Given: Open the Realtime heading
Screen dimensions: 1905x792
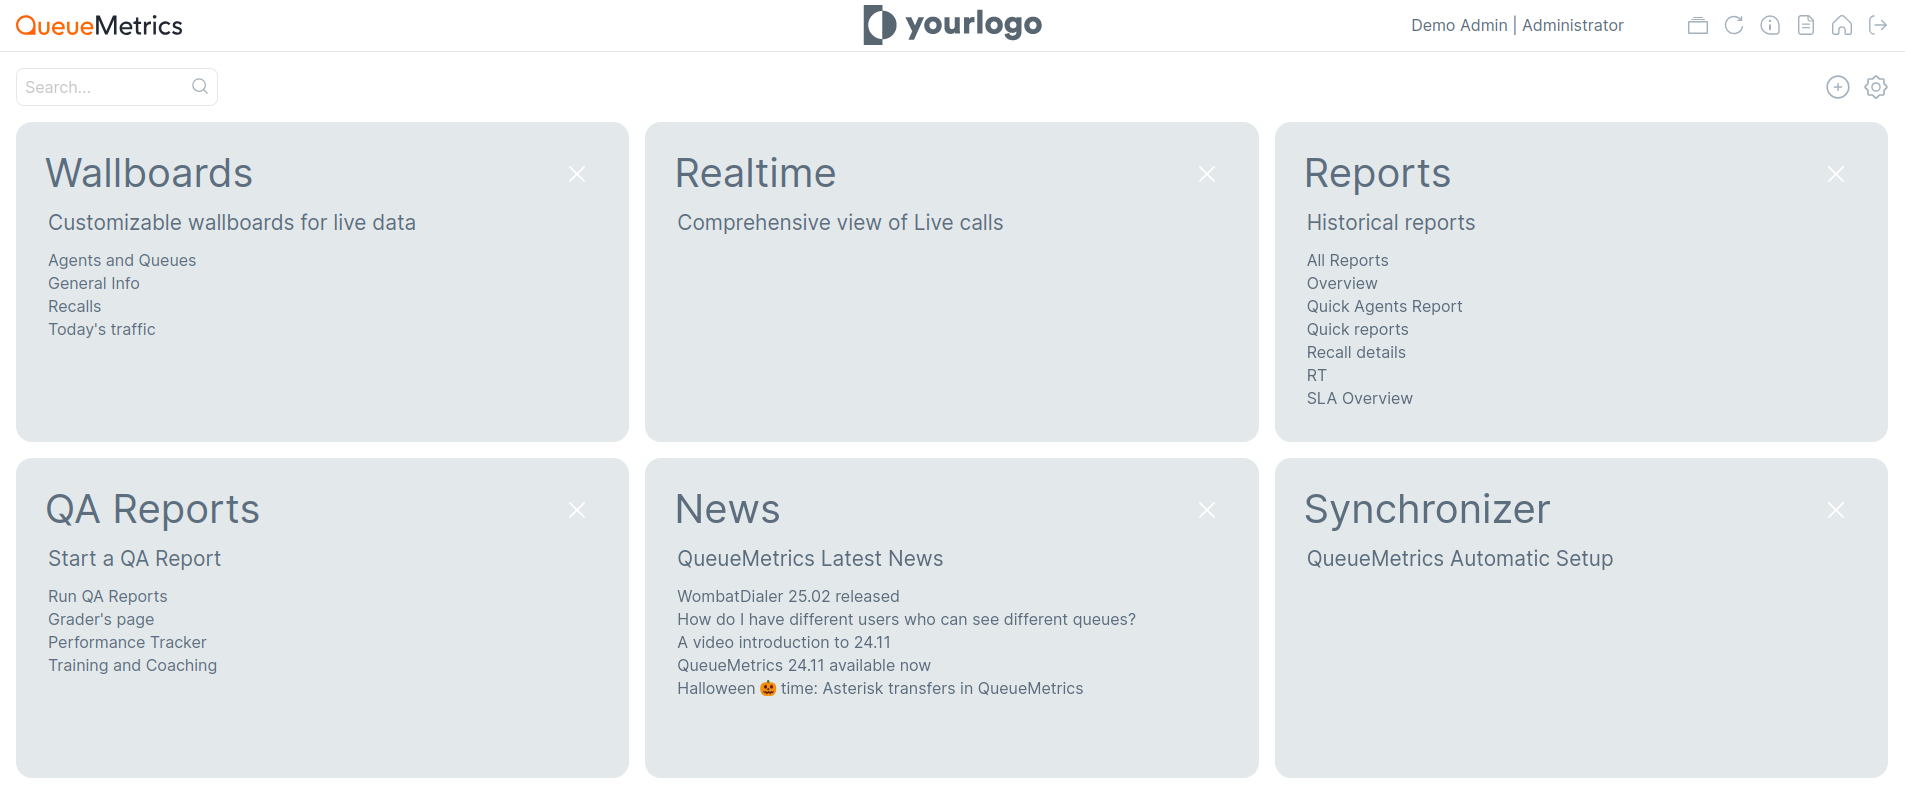Looking at the screenshot, I should click(x=755, y=173).
